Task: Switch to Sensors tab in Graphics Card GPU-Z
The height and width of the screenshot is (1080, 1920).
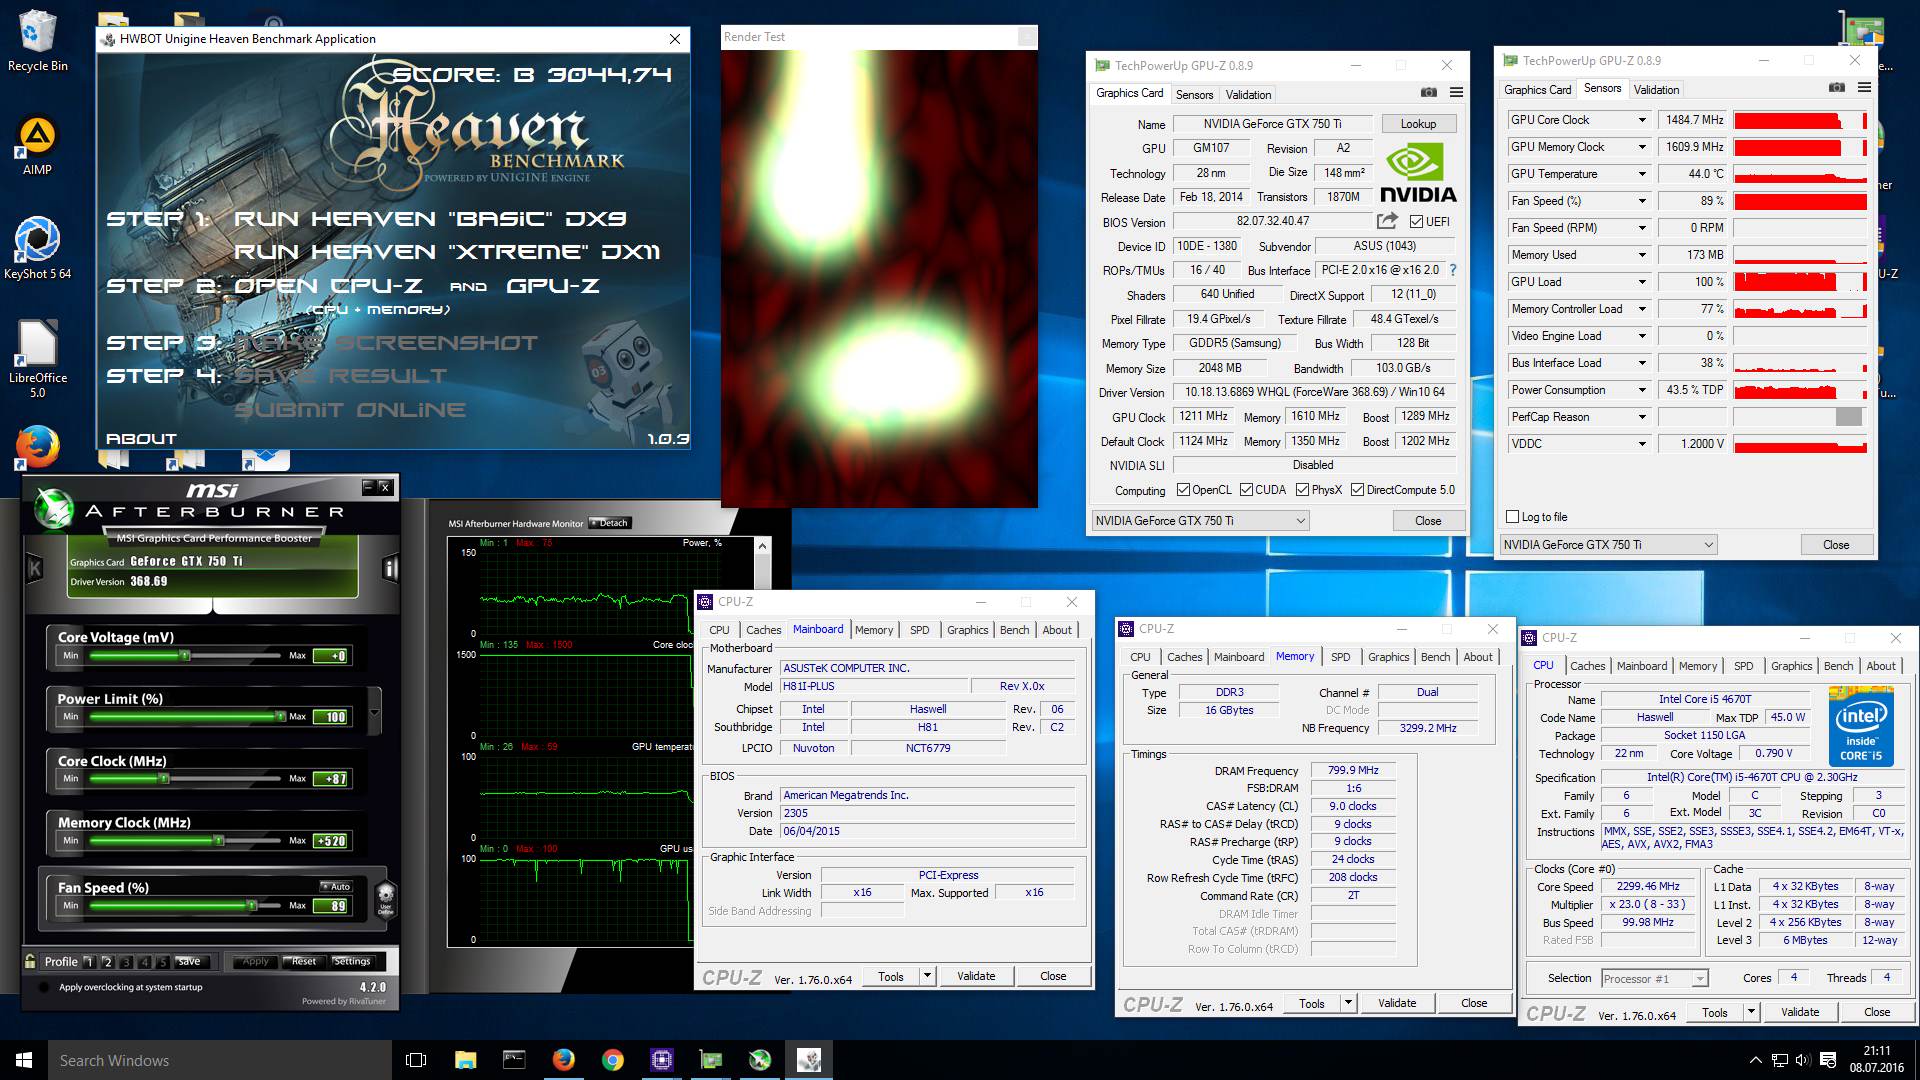Action: tap(1194, 95)
